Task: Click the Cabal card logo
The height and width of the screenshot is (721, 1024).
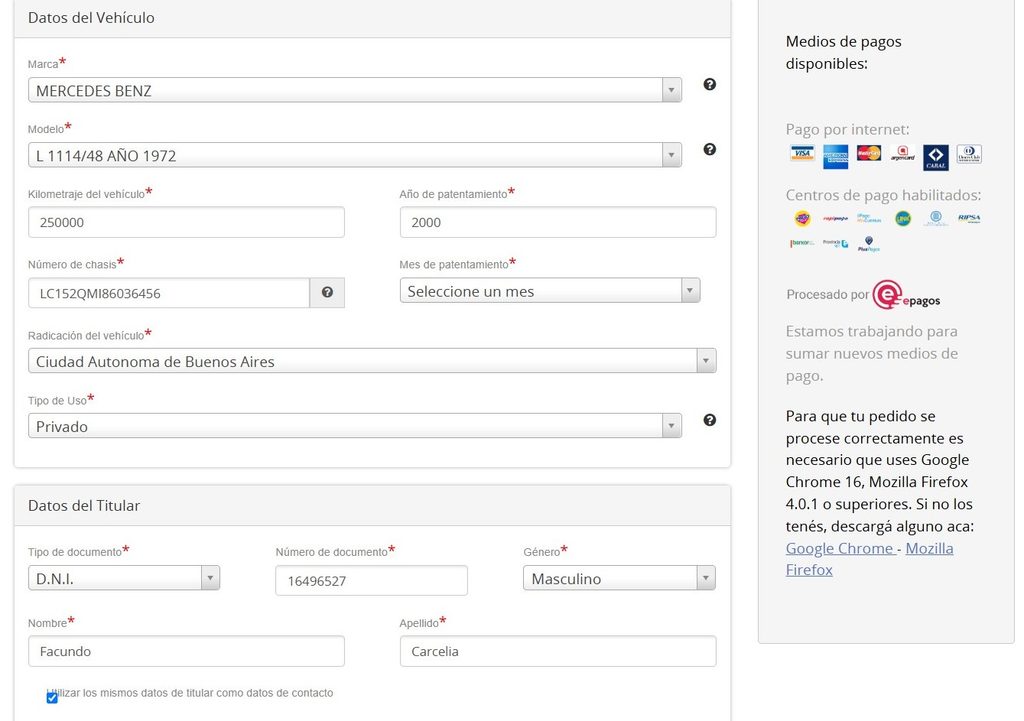Action: pyautogui.click(x=935, y=157)
